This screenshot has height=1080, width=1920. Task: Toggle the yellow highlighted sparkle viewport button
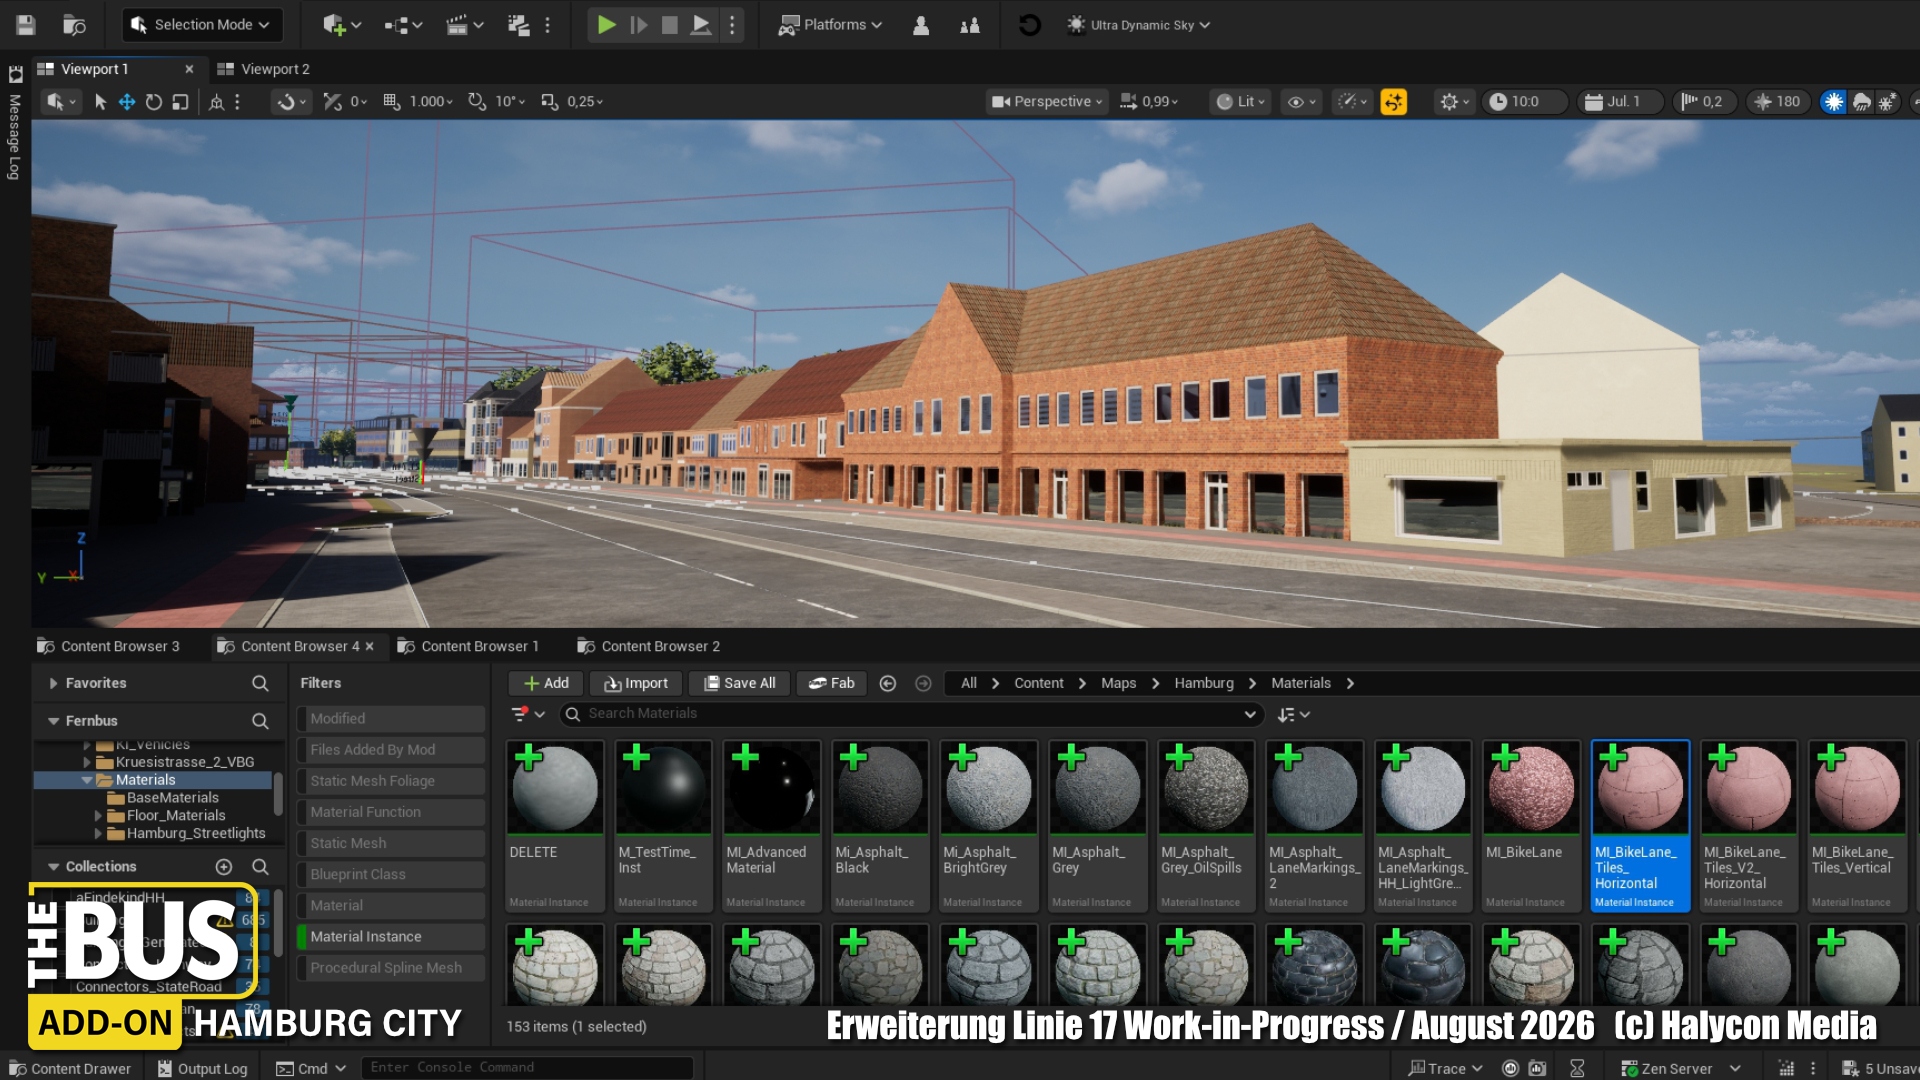point(1393,101)
